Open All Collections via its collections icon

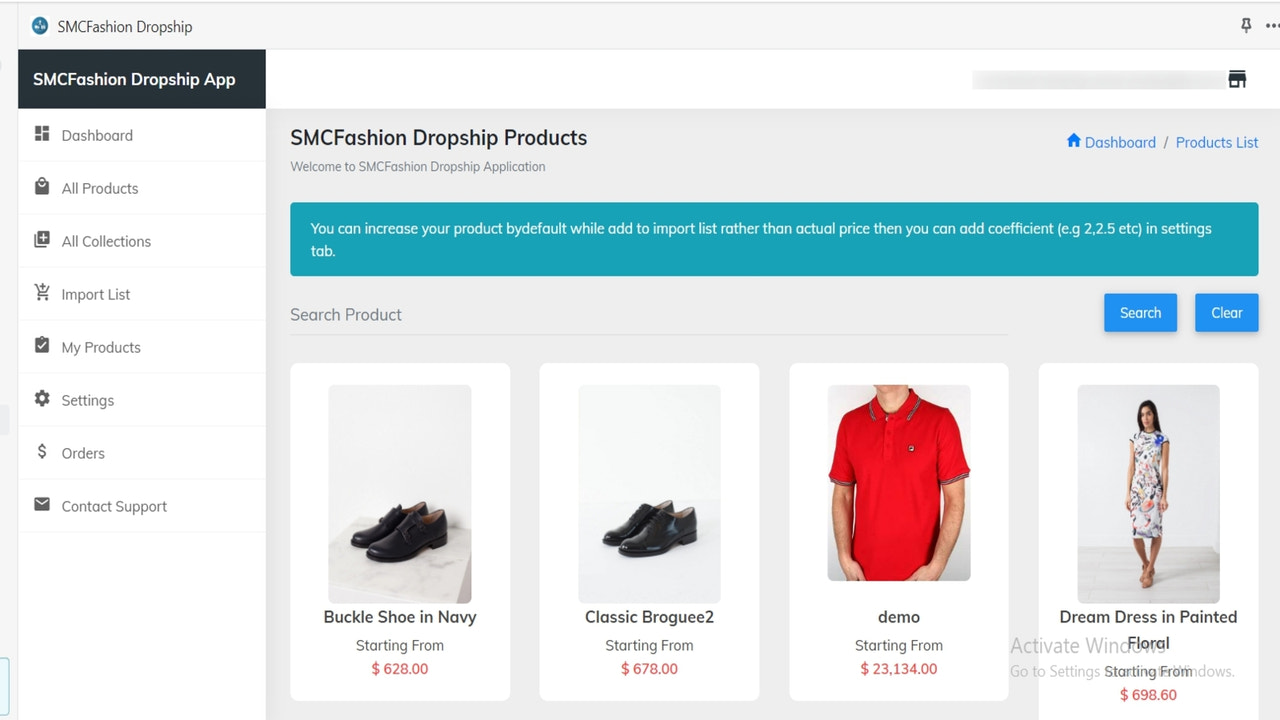(41, 240)
